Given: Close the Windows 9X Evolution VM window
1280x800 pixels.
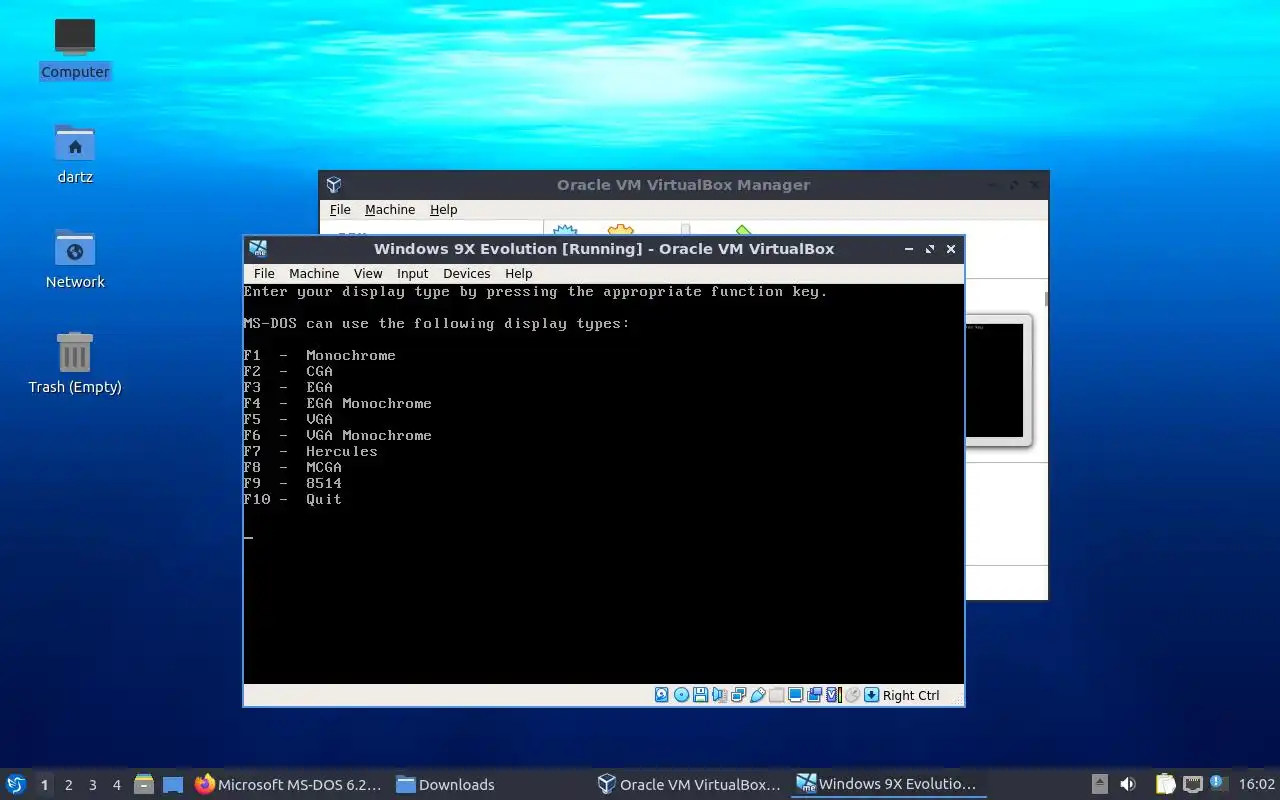Looking at the screenshot, I should [x=951, y=249].
